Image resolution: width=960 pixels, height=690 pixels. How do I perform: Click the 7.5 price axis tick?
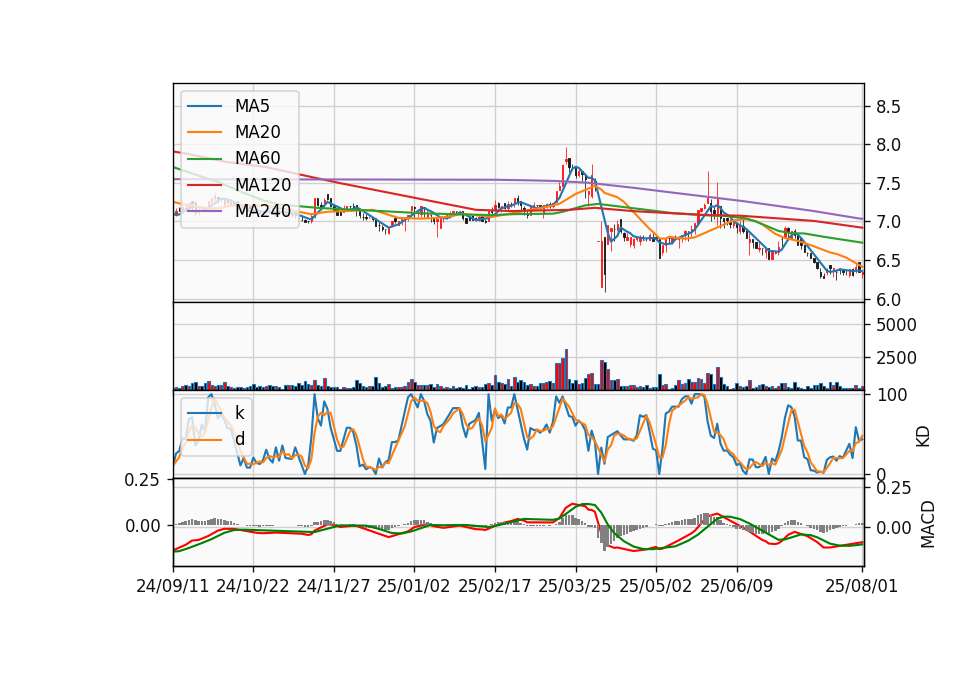click(888, 184)
